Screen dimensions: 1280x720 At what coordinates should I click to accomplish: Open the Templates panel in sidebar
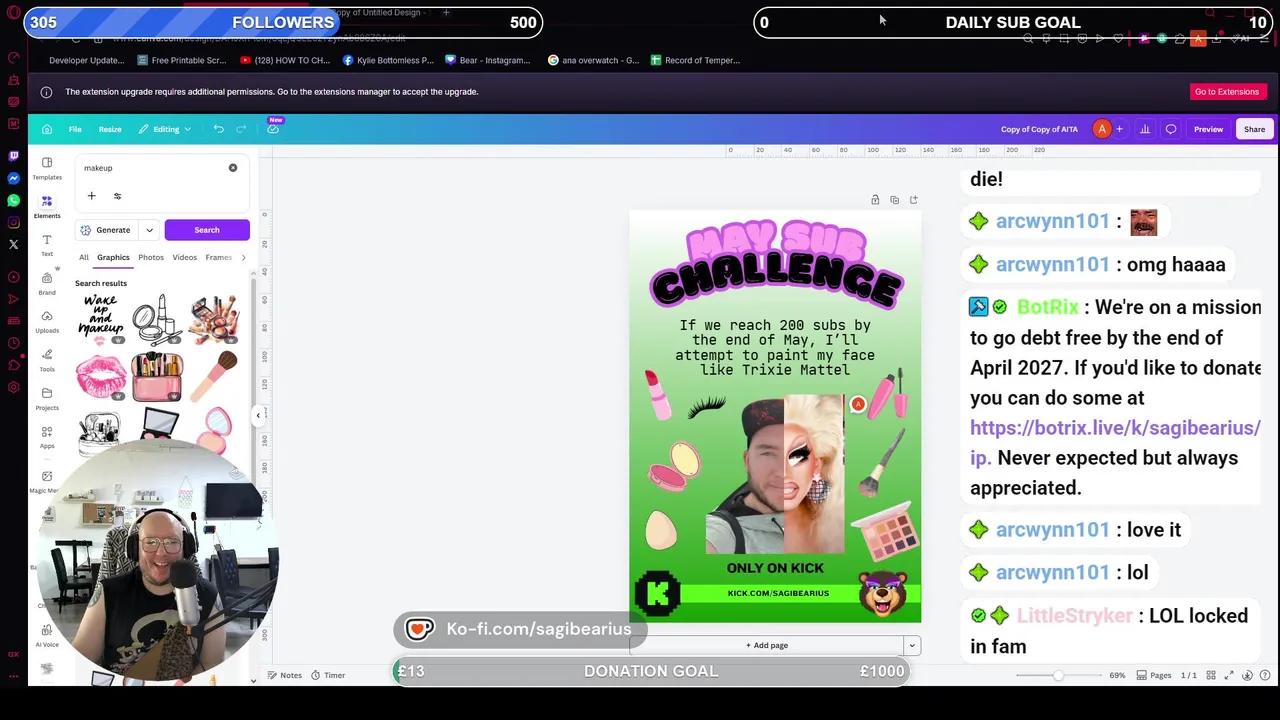[47, 168]
